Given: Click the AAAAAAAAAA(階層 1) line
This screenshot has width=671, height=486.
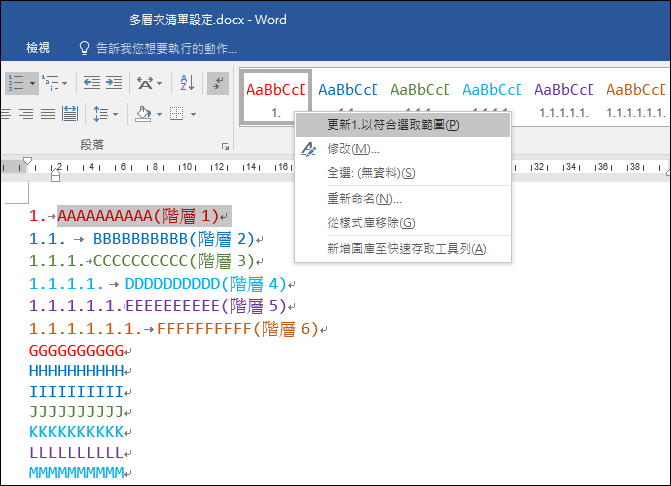Looking at the screenshot, I should click(x=138, y=216).
